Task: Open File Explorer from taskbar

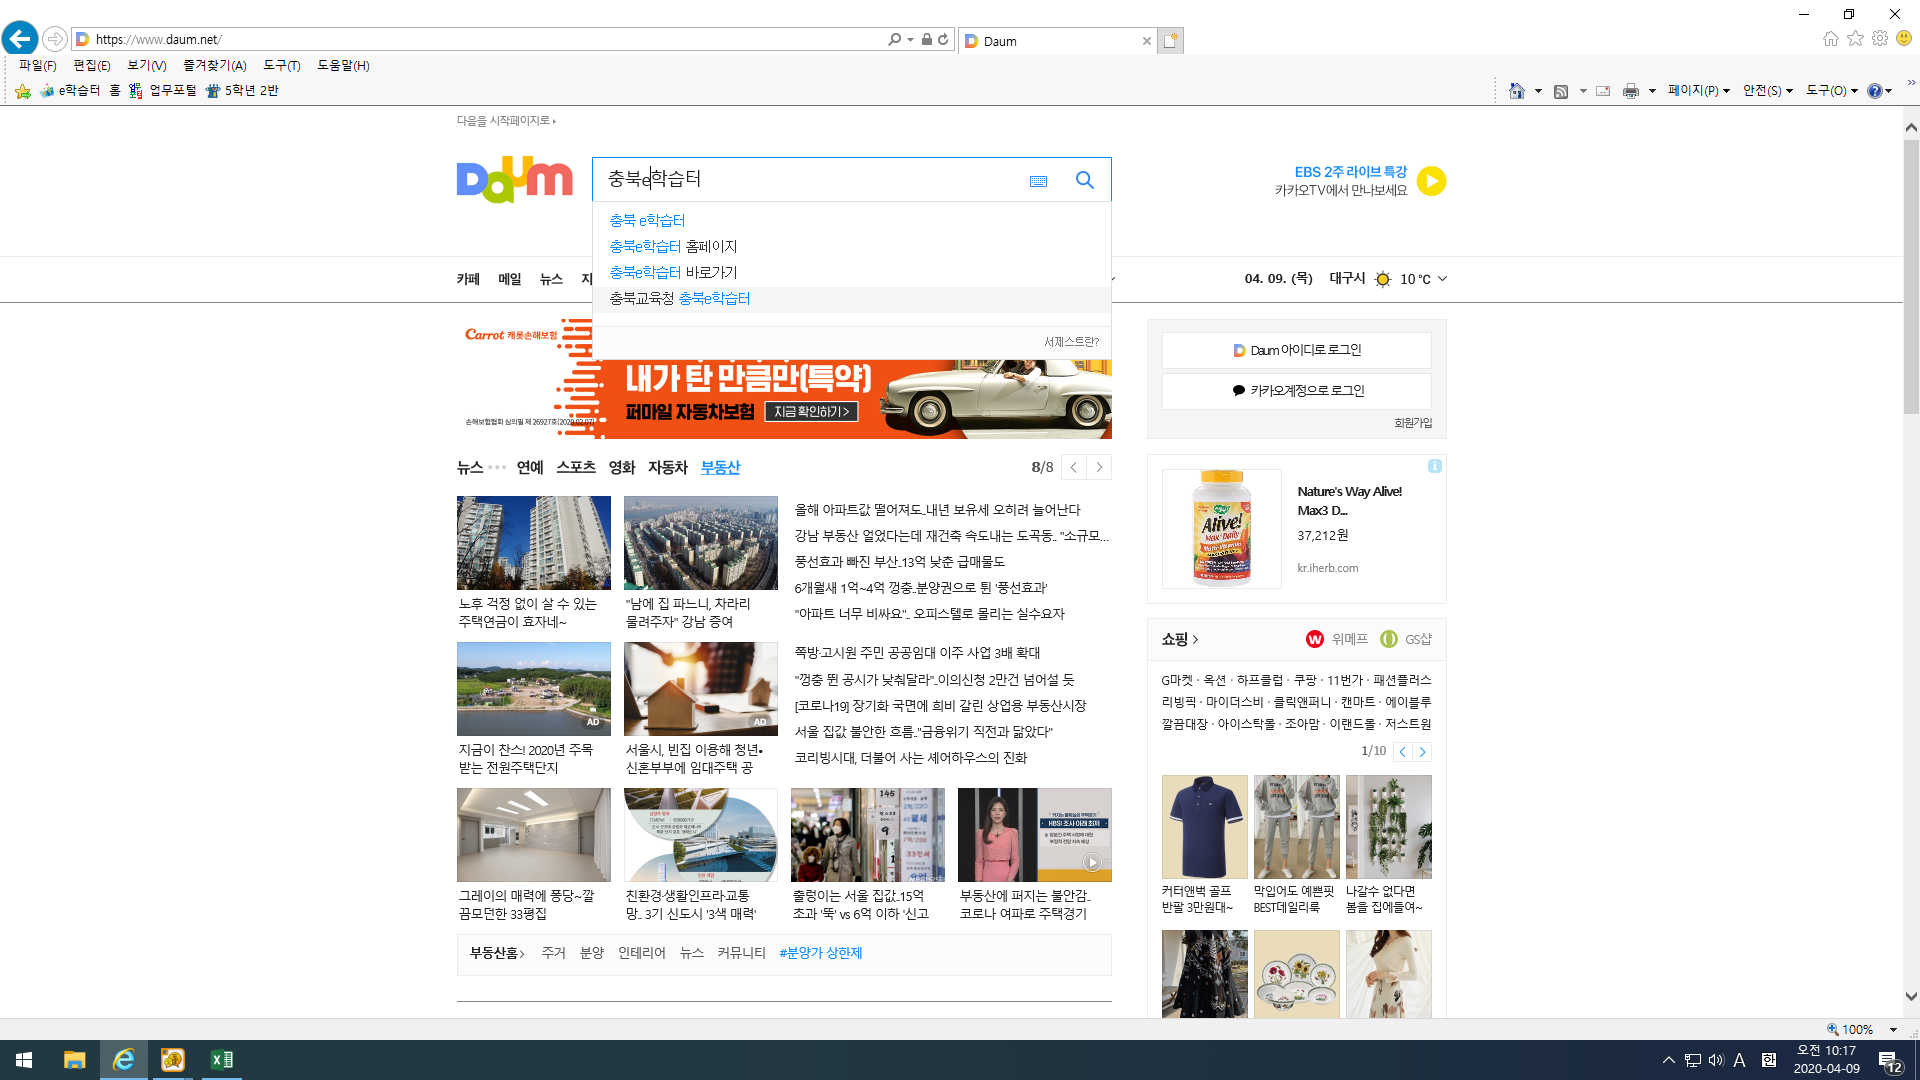Action: tap(74, 1060)
